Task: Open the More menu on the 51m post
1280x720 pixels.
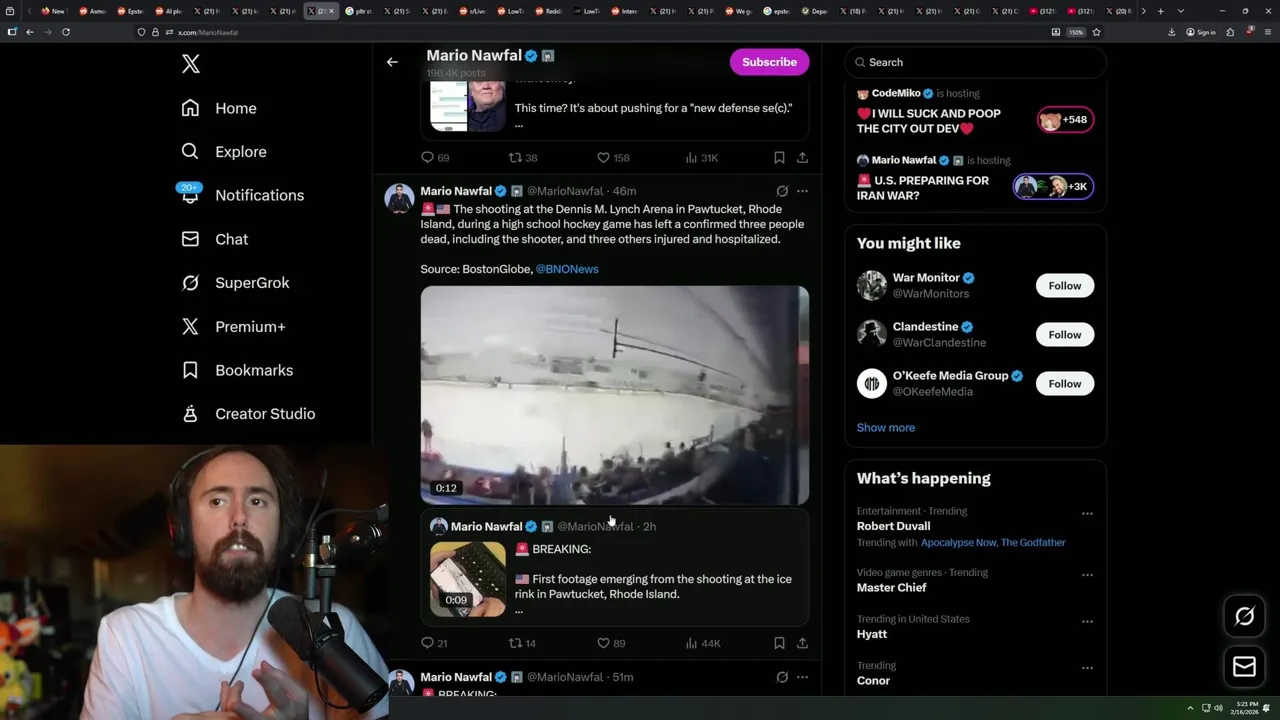Action: (x=802, y=677)
